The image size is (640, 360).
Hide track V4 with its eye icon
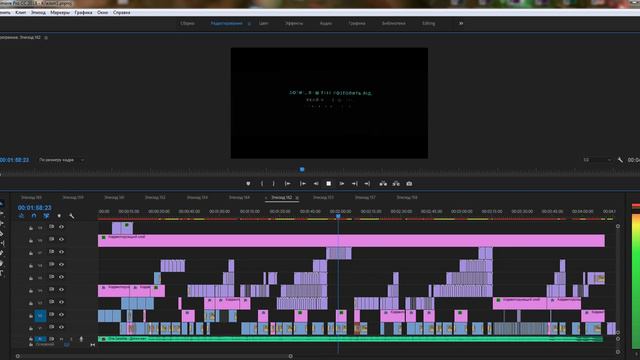[61, 289]
